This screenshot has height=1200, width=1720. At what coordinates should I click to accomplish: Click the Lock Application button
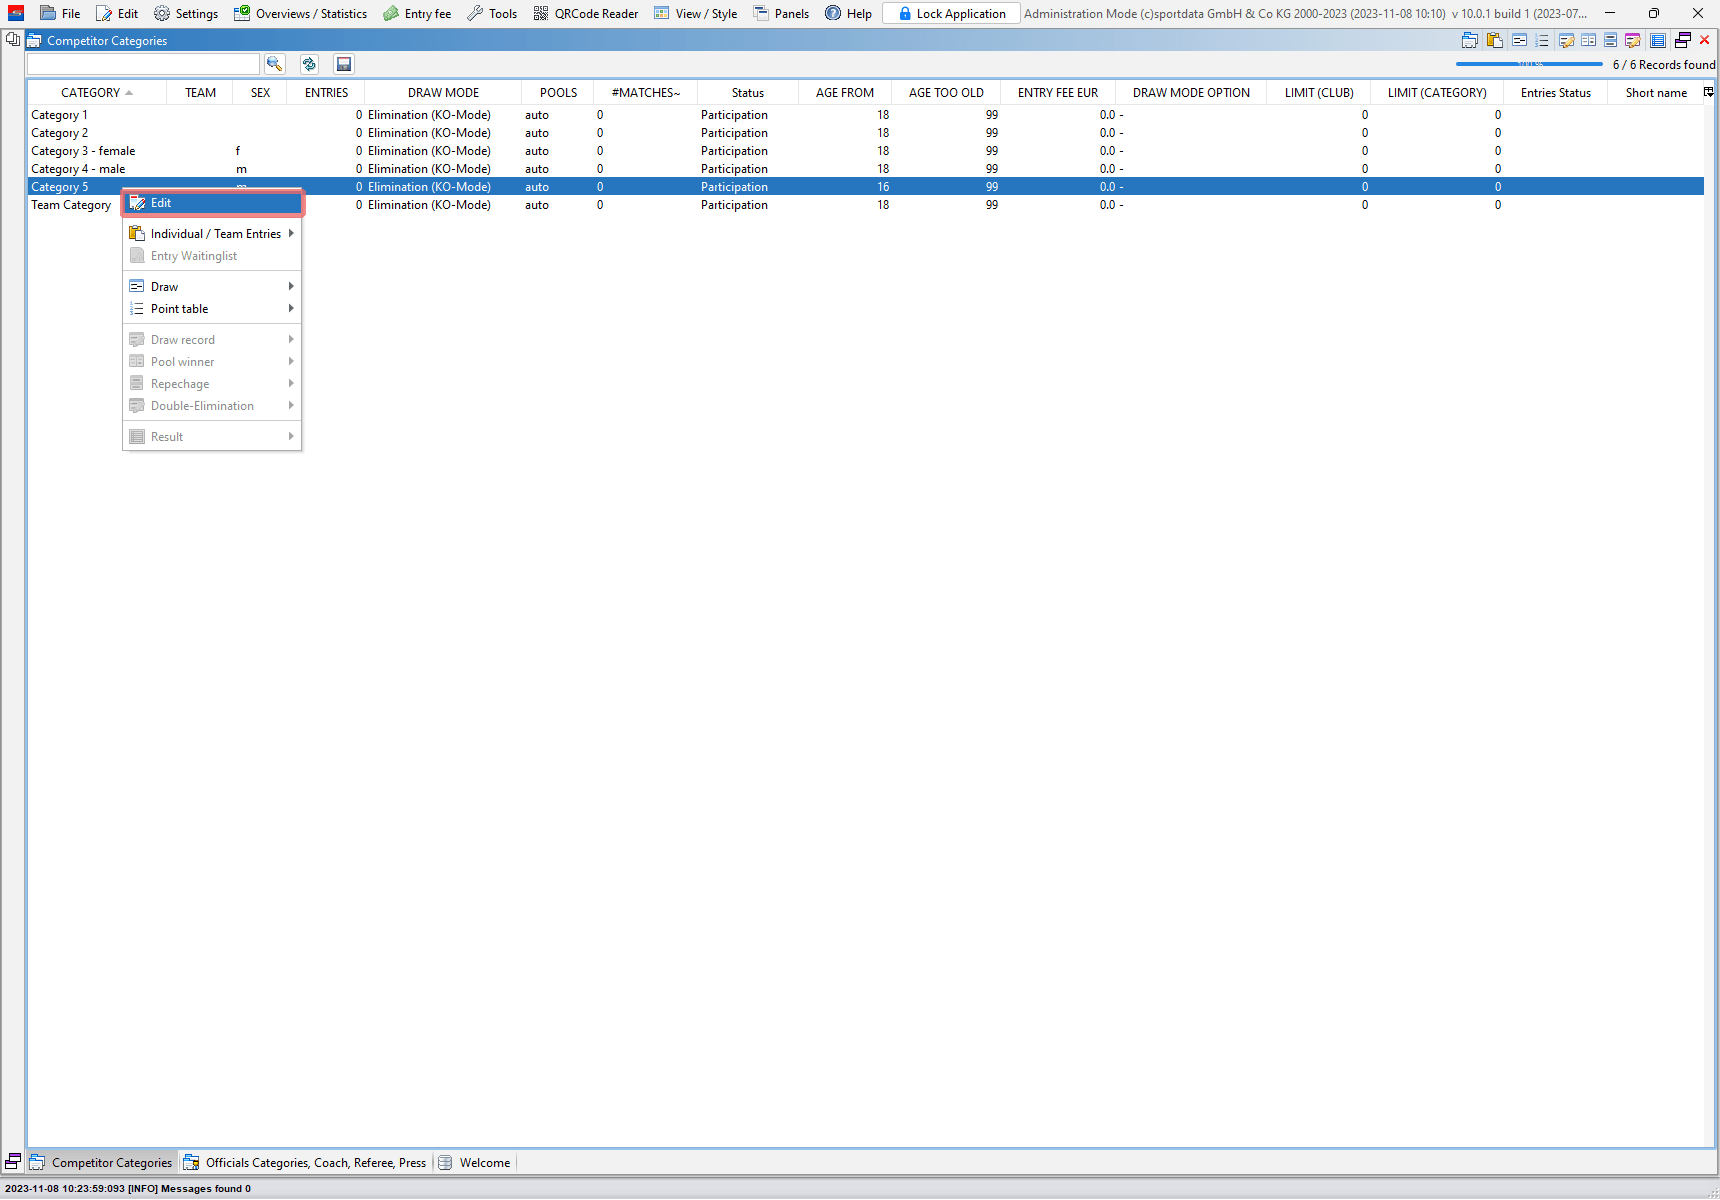951,14
